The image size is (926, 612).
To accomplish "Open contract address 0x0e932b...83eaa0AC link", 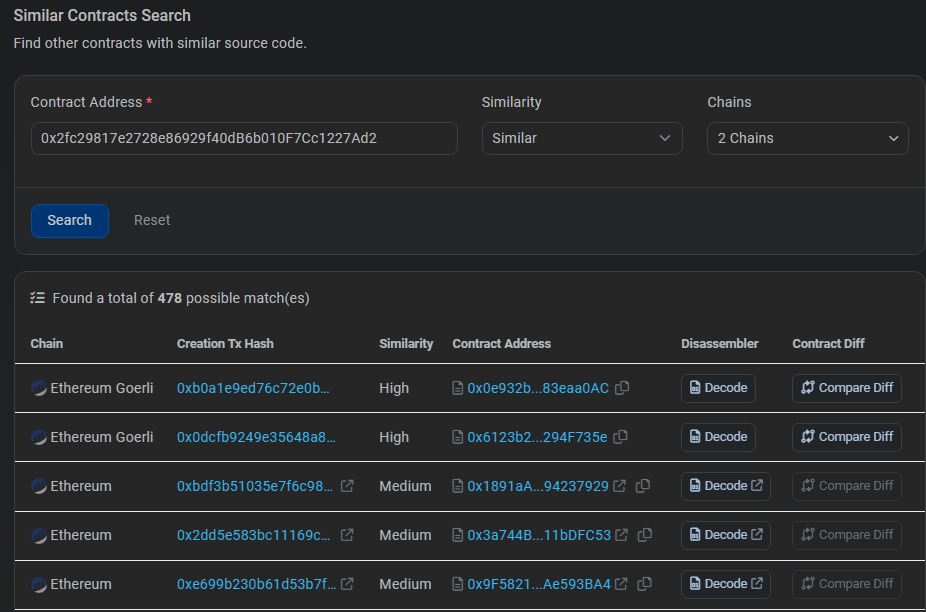I will point(538,388).
